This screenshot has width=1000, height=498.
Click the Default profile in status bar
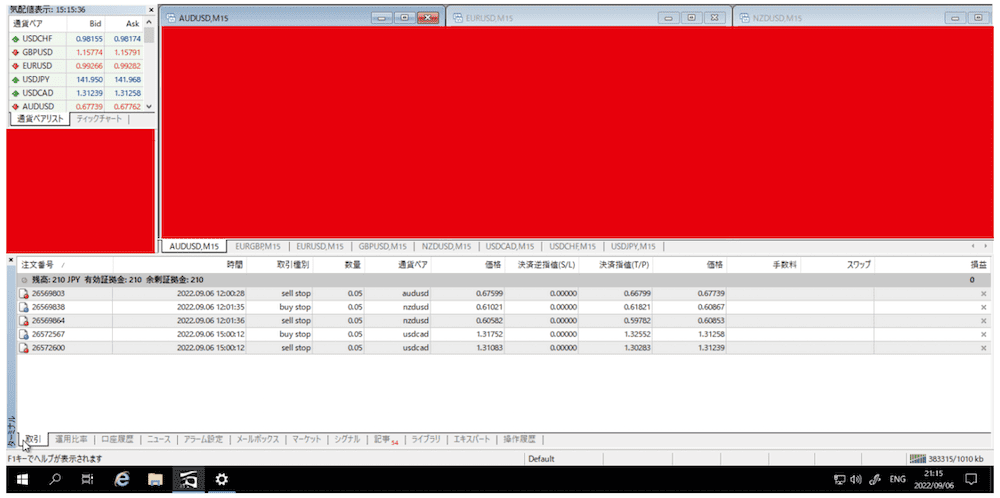(x=542, y=458)
